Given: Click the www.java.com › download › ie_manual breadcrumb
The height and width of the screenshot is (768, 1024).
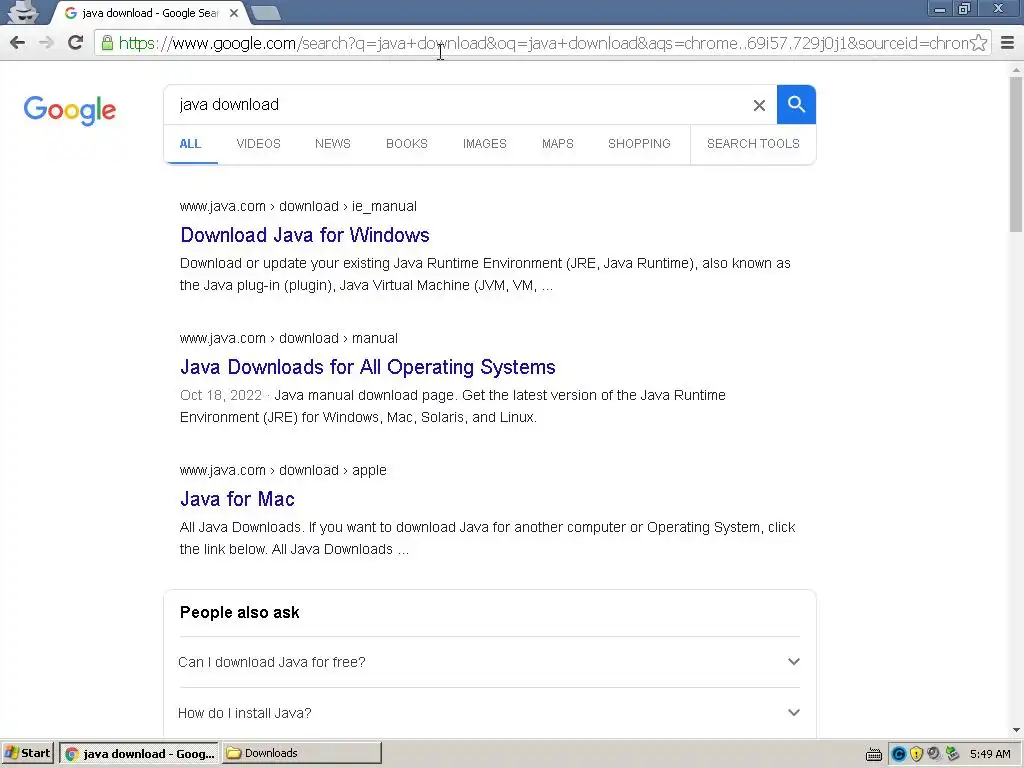Looking at the screenshot, I should (298, 206).
